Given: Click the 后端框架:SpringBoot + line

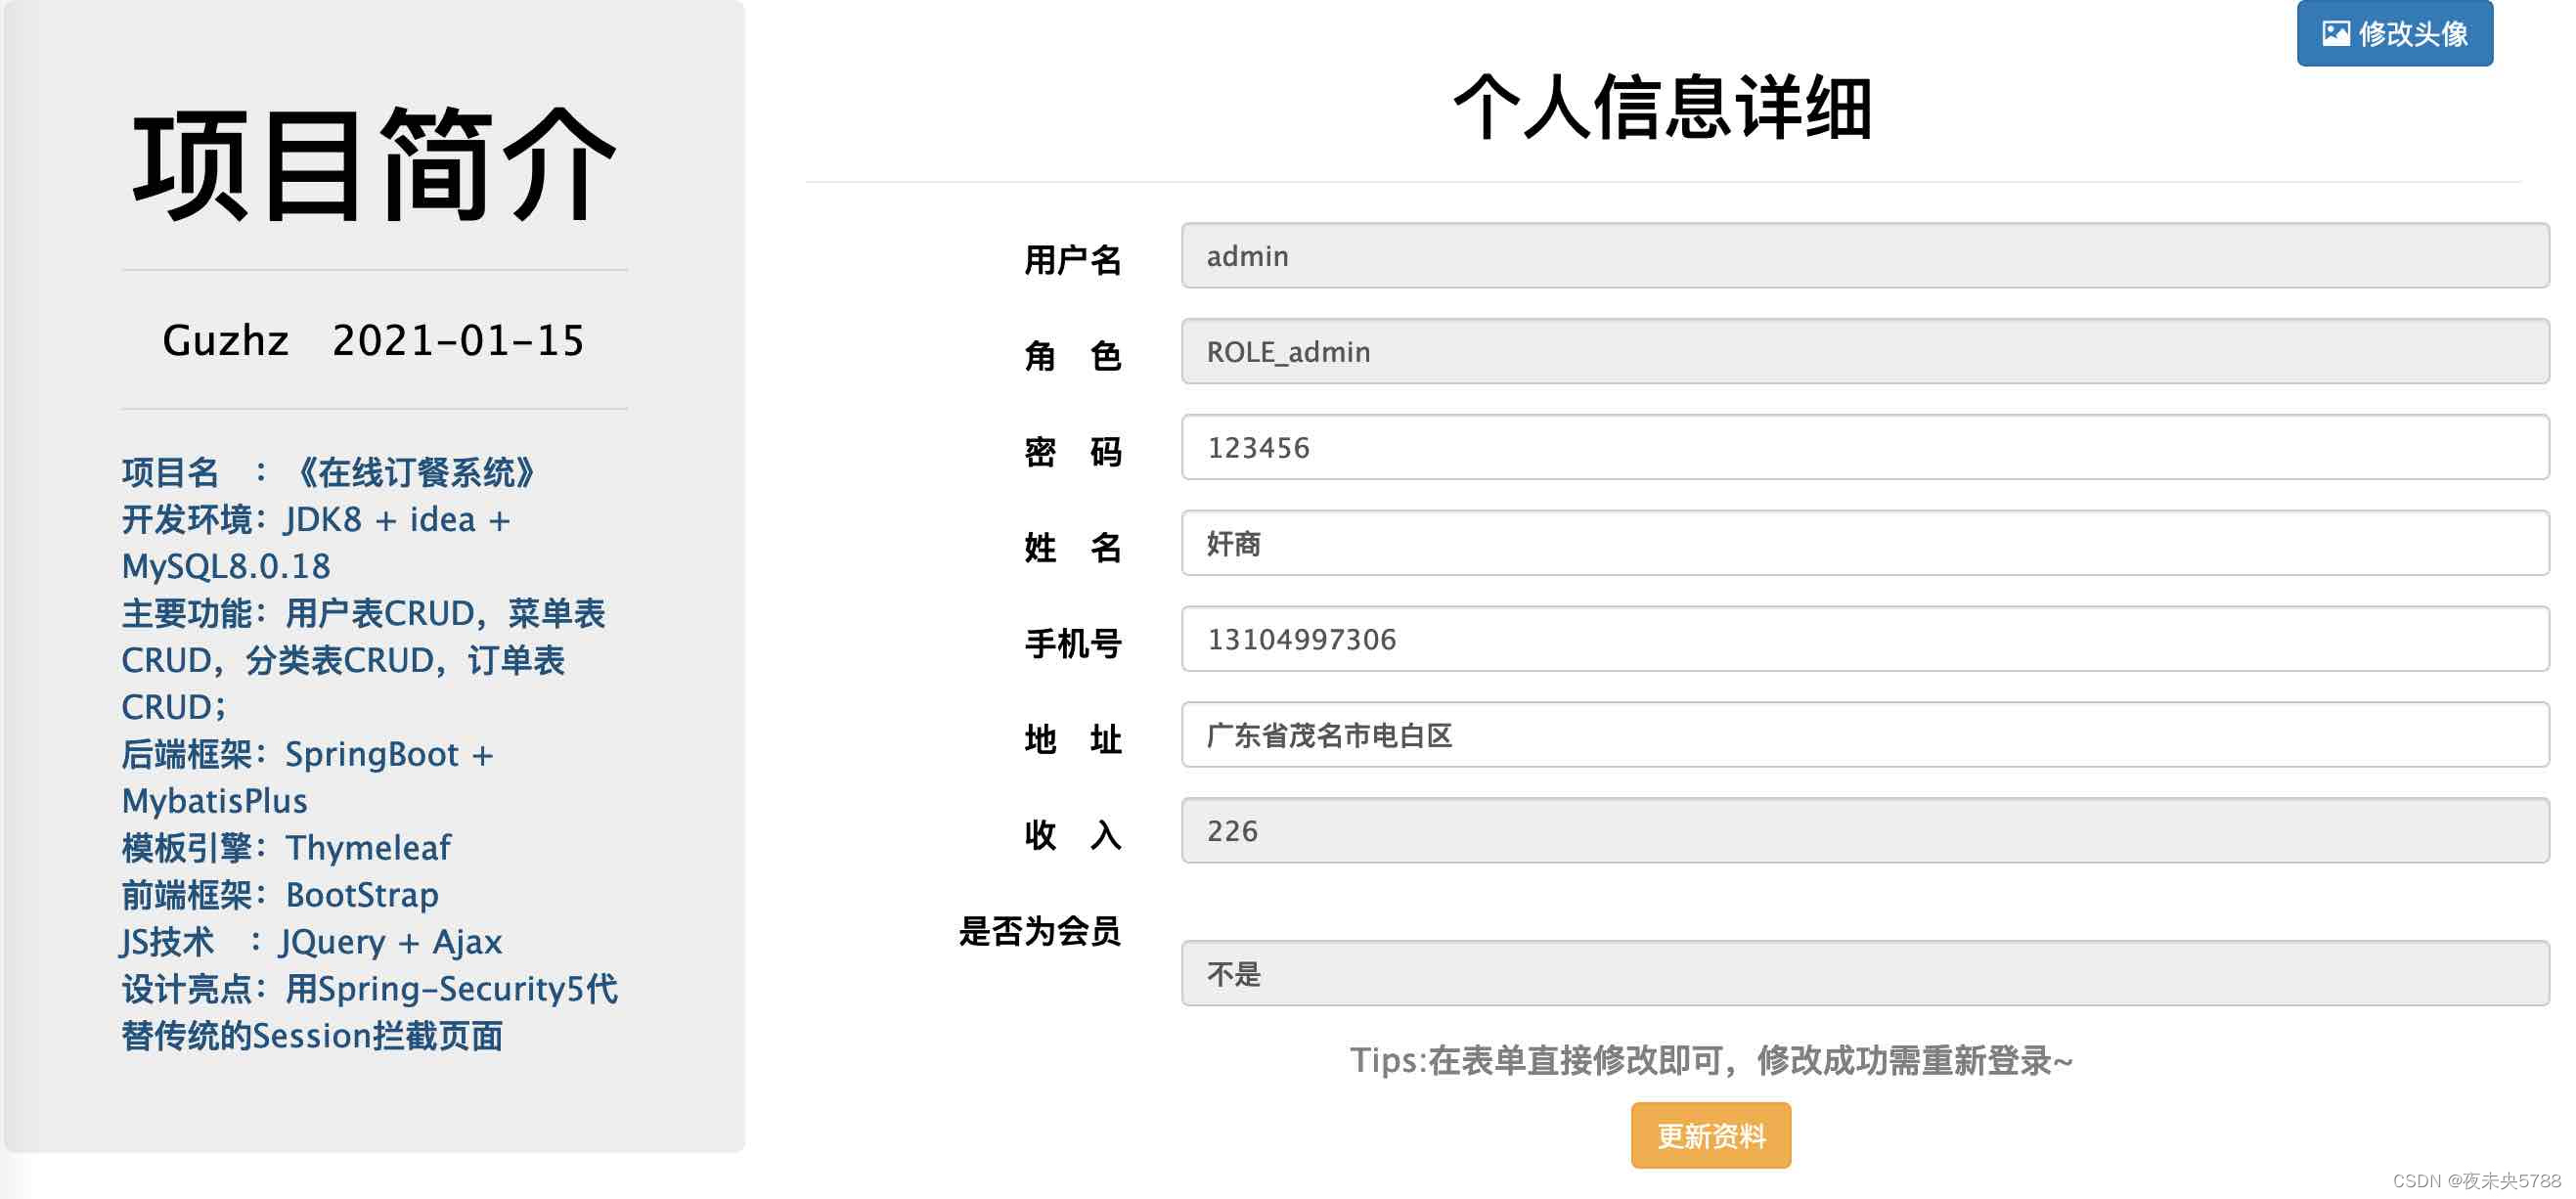Looking at the screenshot, I should pos(308,754).
